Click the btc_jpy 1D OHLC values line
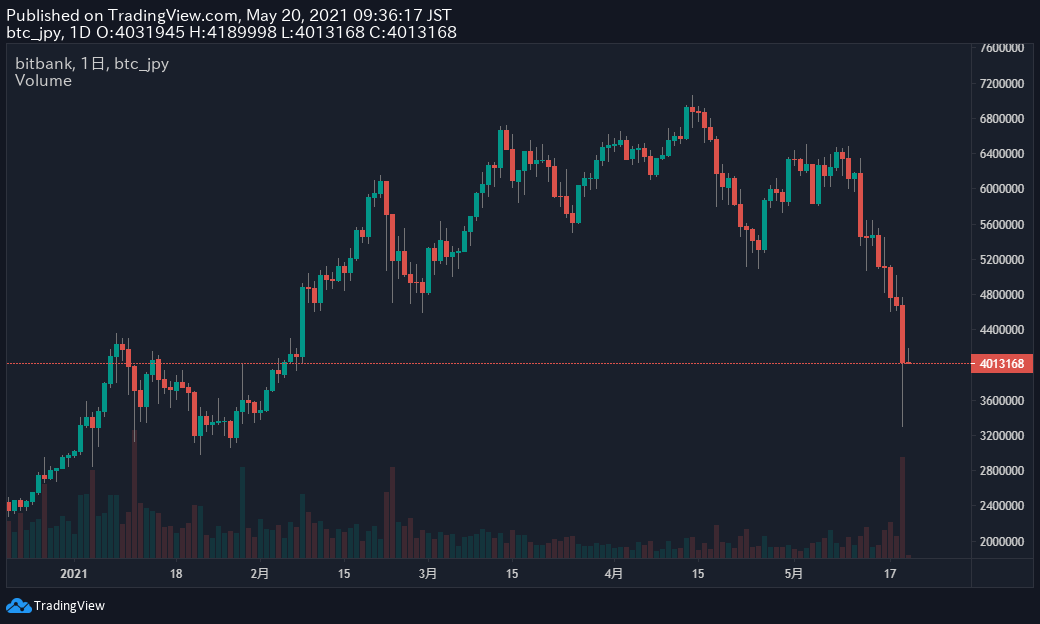1040x624 pixels. pyautogui.click(x=231, y=32)
